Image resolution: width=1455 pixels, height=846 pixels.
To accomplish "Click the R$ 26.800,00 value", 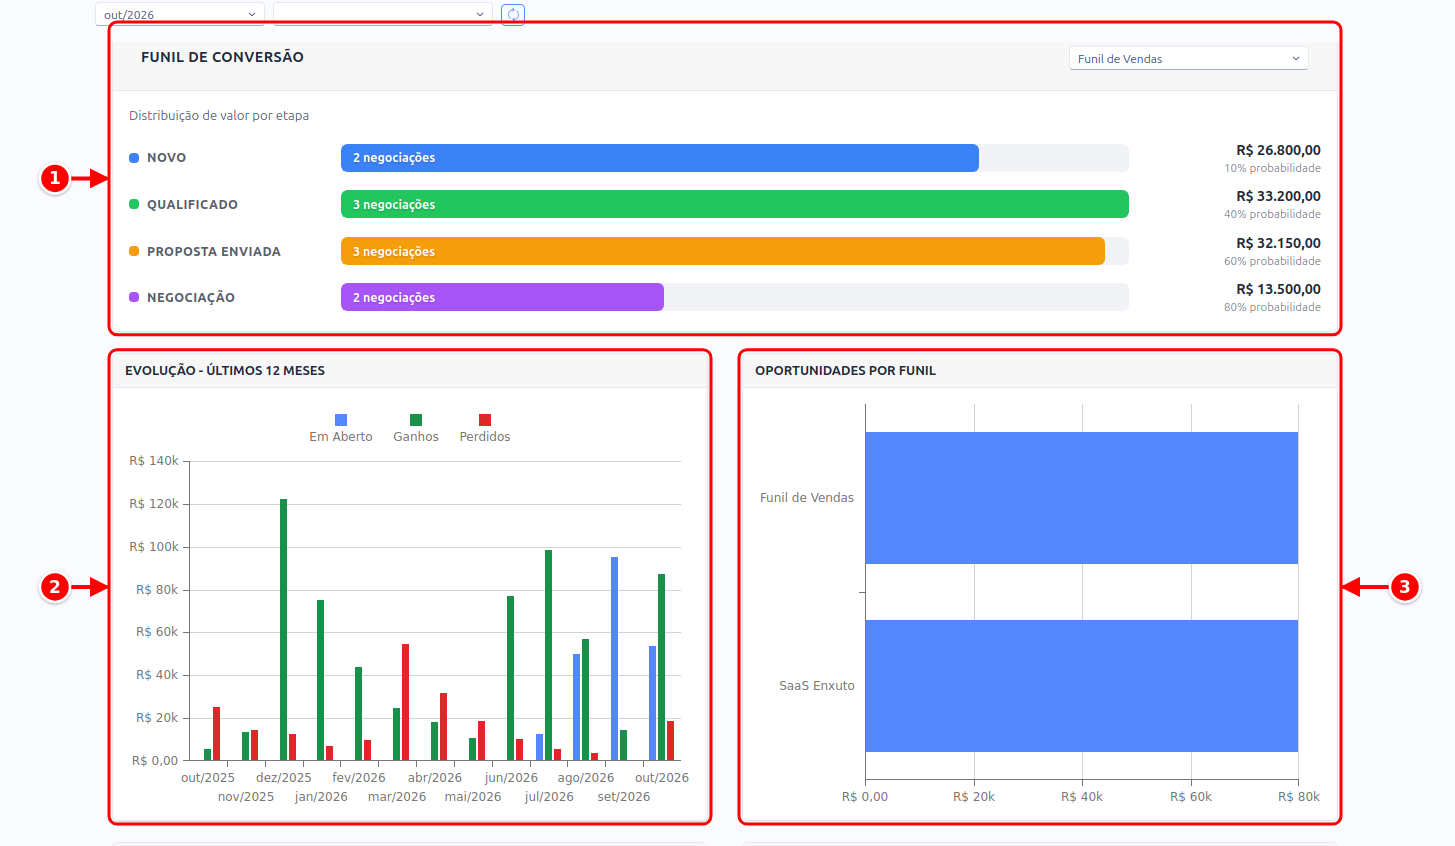I will pyautogui.click(x=1278, y=151).
